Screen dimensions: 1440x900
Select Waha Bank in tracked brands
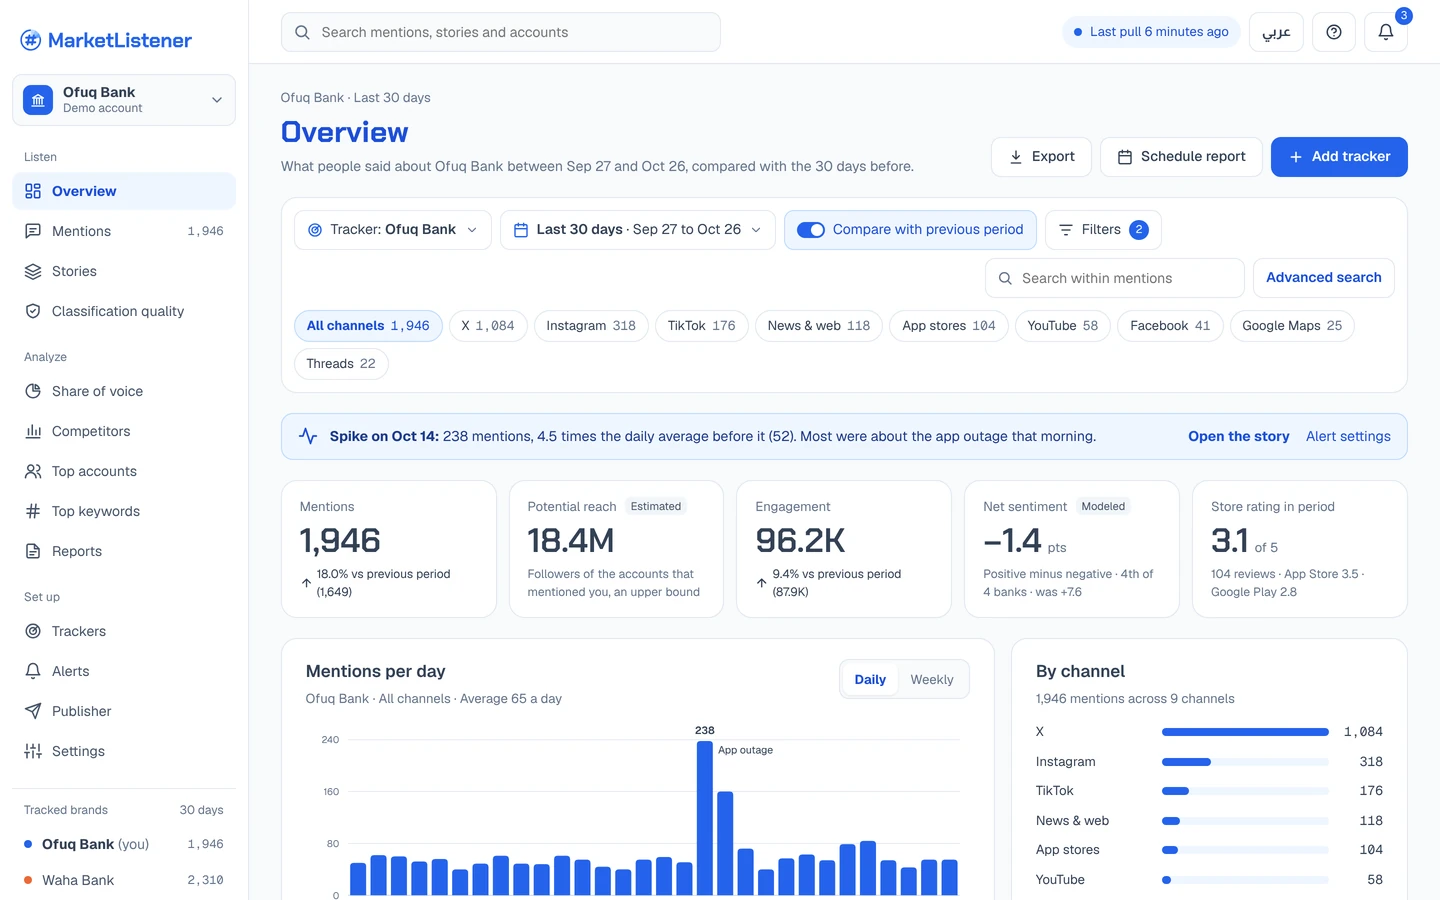pos(124,880)
